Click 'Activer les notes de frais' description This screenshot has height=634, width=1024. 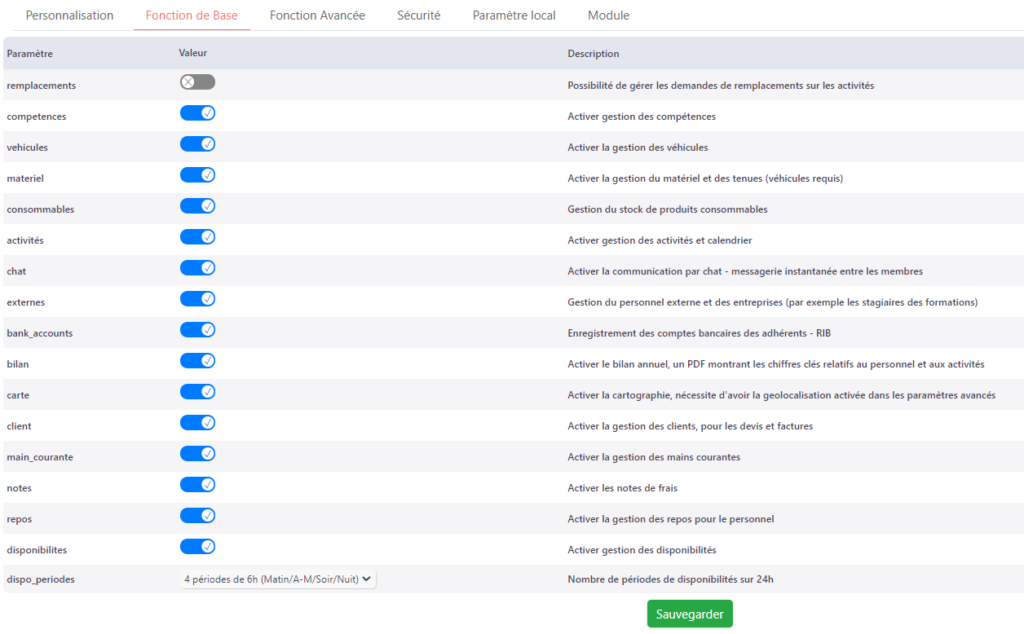(x=622, y=488)
